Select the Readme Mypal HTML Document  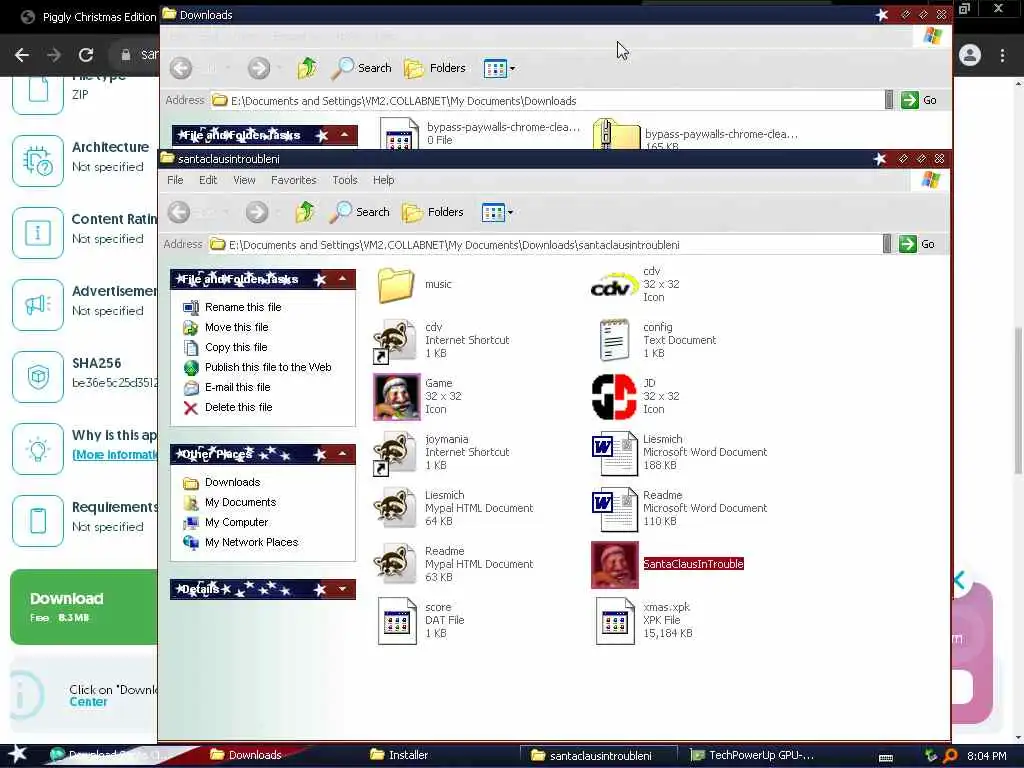(x=395, y=564)
